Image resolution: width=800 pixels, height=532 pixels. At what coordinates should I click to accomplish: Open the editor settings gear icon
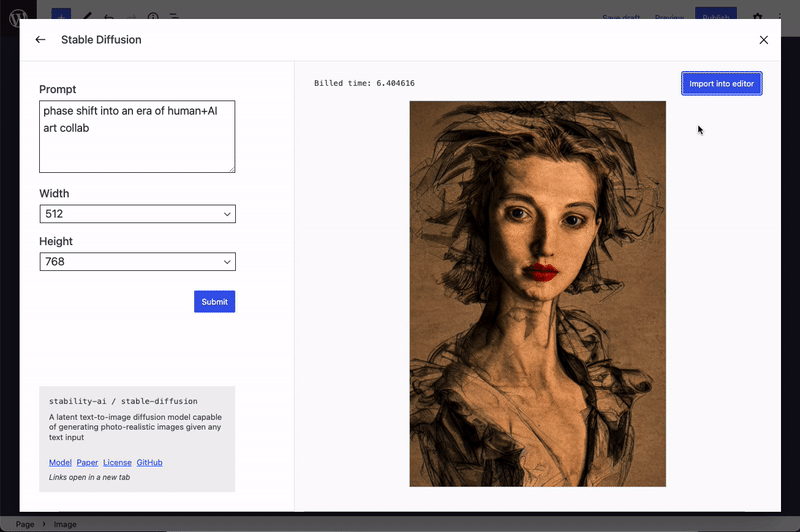[x=757, y=17]
